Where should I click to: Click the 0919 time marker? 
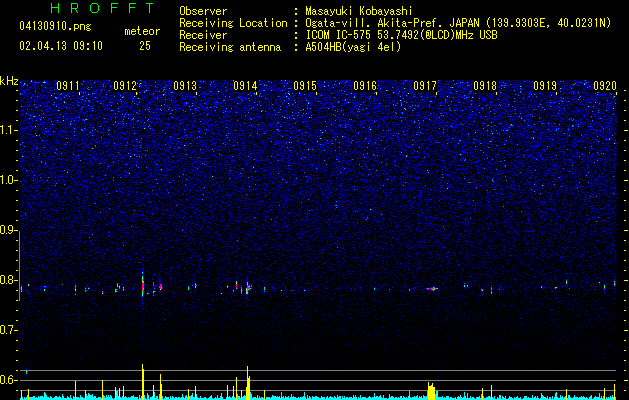pyautogui.click(x=545, y=86)
